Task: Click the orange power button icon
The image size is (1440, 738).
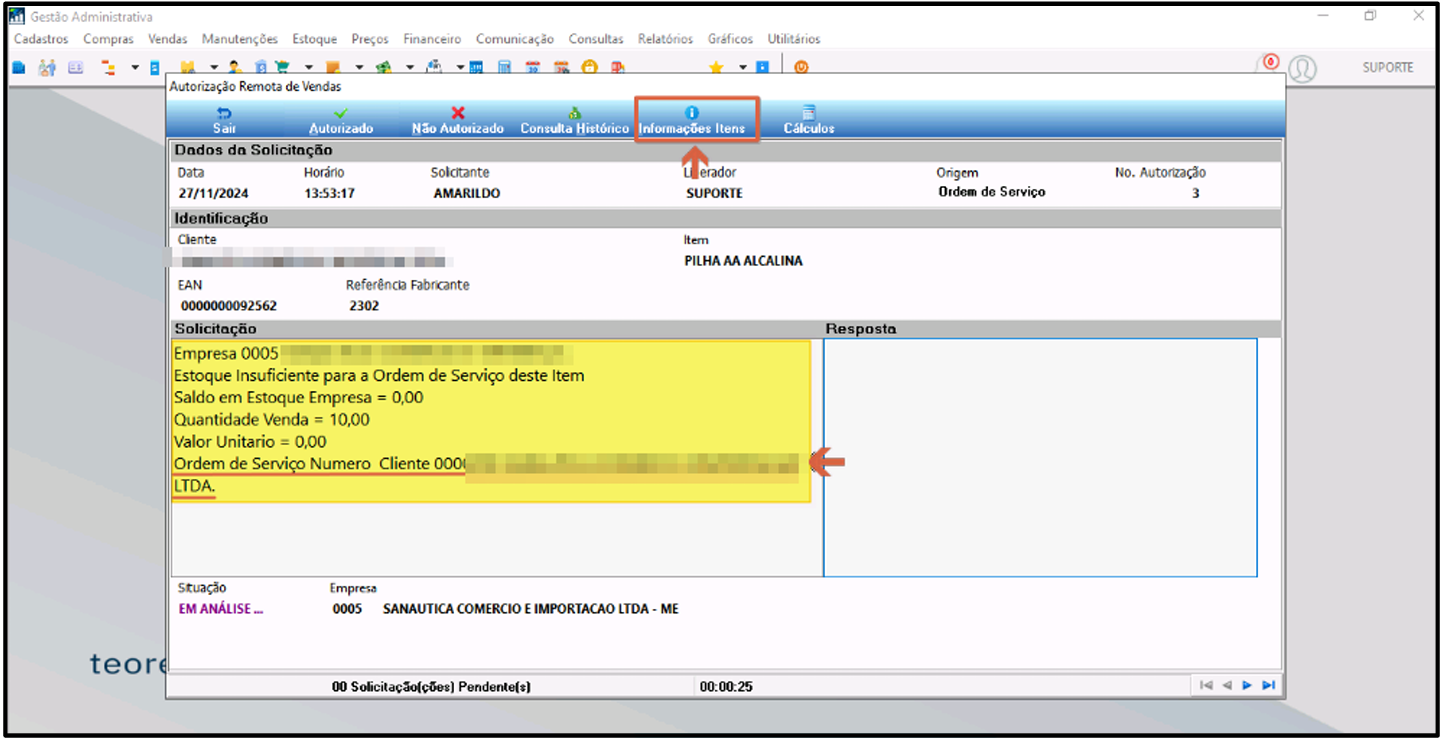Action: coord(801,68)
